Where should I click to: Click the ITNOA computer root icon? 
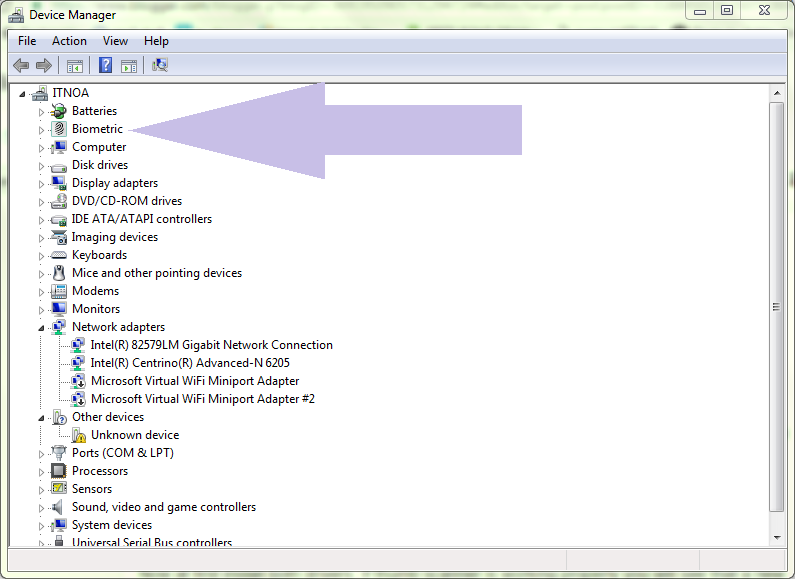pos(40,93)
